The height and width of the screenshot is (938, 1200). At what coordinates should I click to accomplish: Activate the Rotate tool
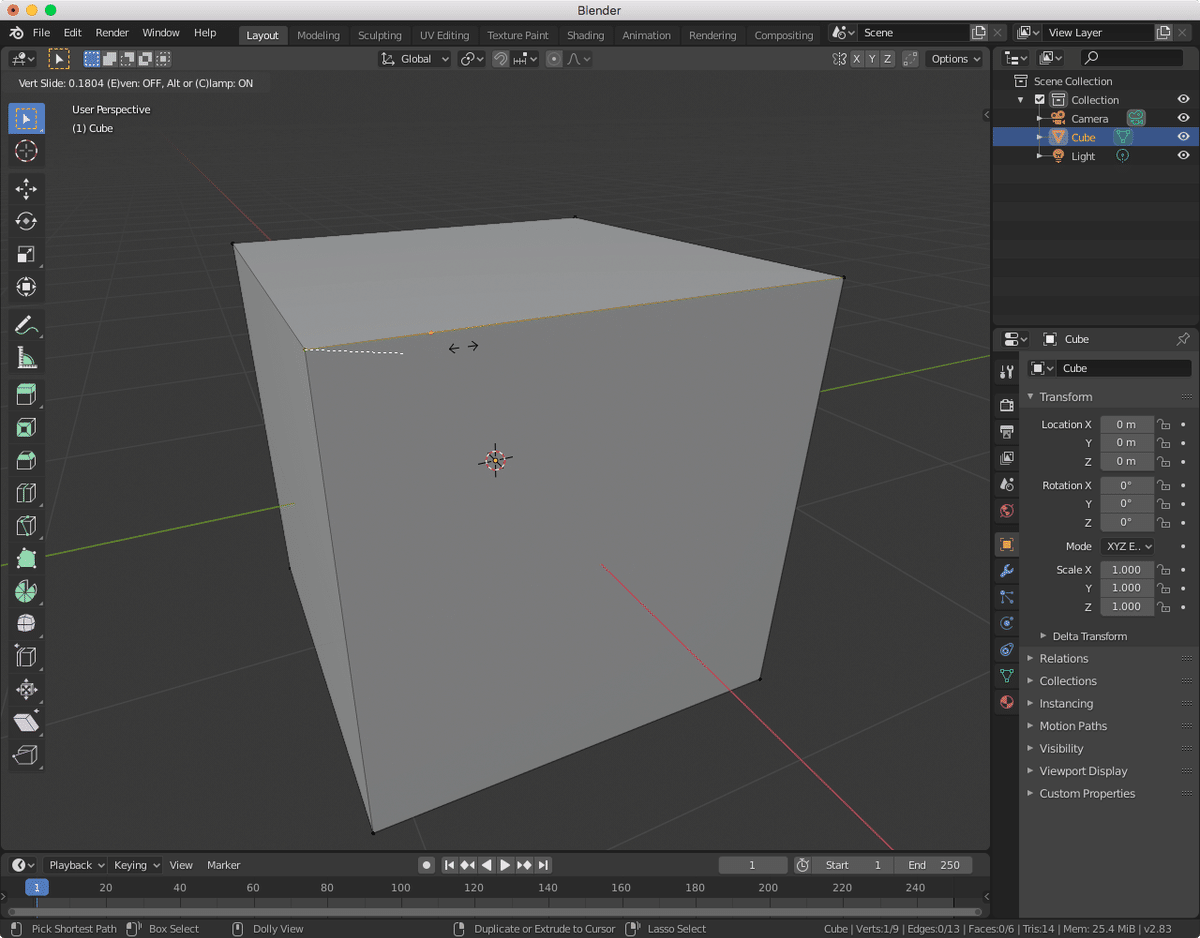(27, 221)
